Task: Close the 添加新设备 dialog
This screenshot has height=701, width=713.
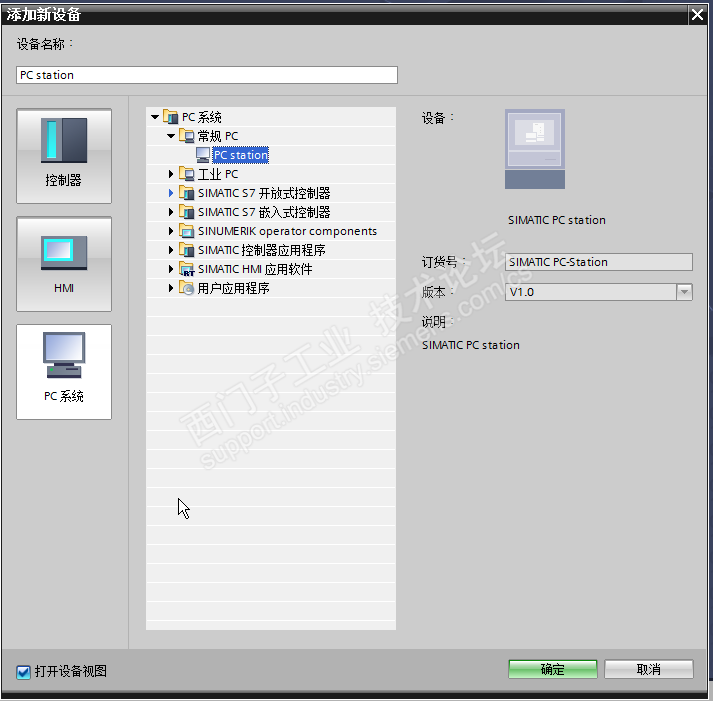Action: click(x=697, y=15)
